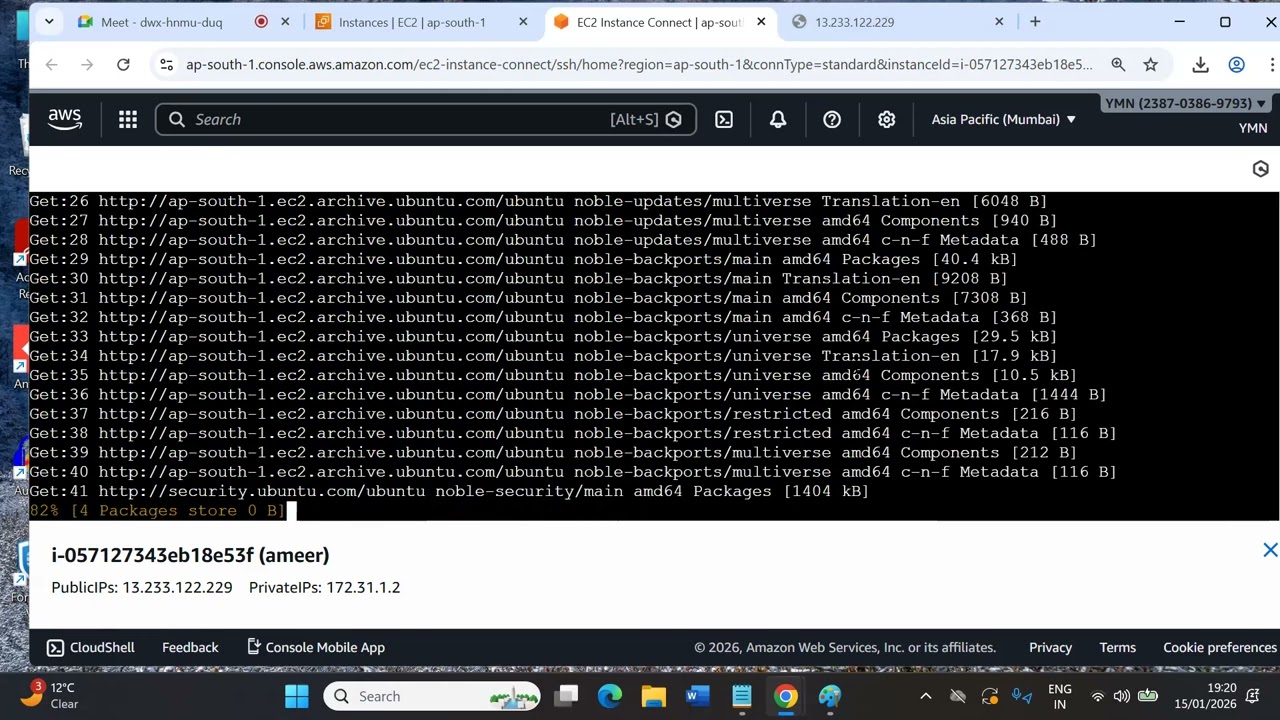The height and width of the screenshot is (720, 1280).
Task: Switch to the Instances | EC2 tab
Action: [412, 22]
